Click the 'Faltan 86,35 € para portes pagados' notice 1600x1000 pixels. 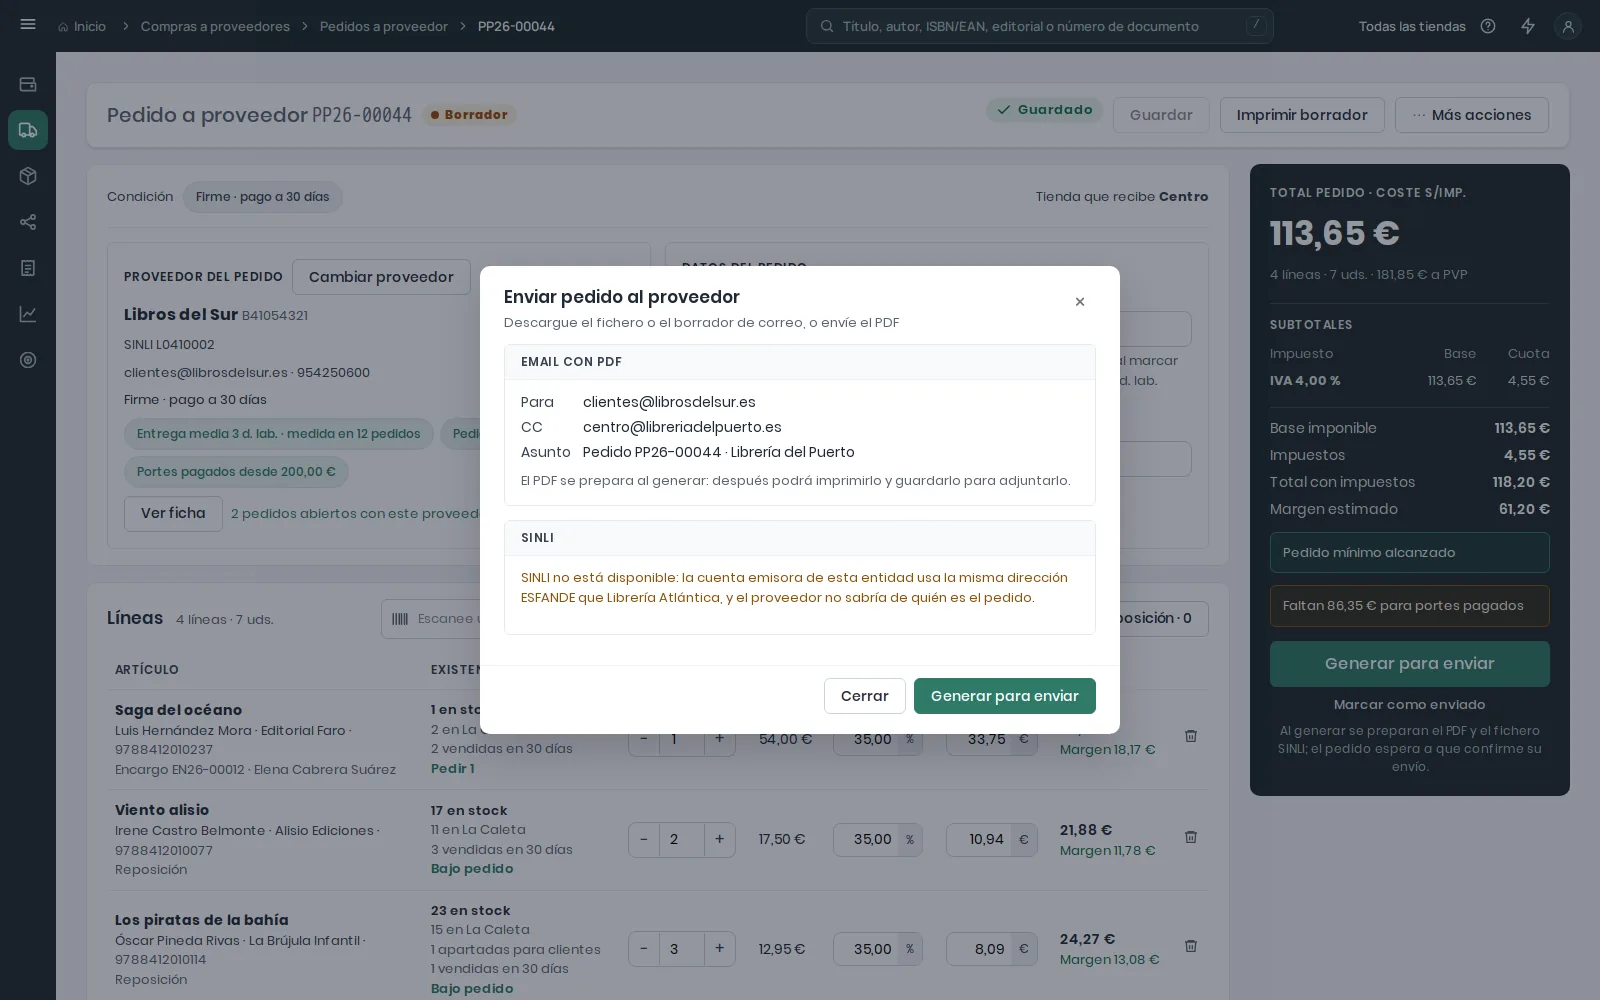coord(1410,606)
